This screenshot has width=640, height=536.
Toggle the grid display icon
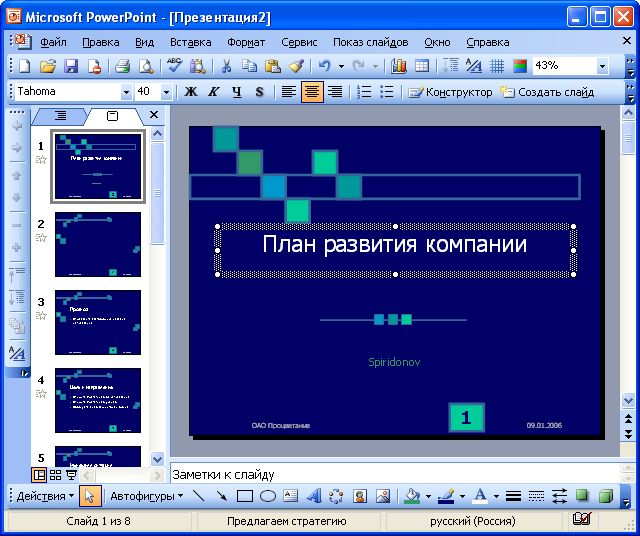497,66
